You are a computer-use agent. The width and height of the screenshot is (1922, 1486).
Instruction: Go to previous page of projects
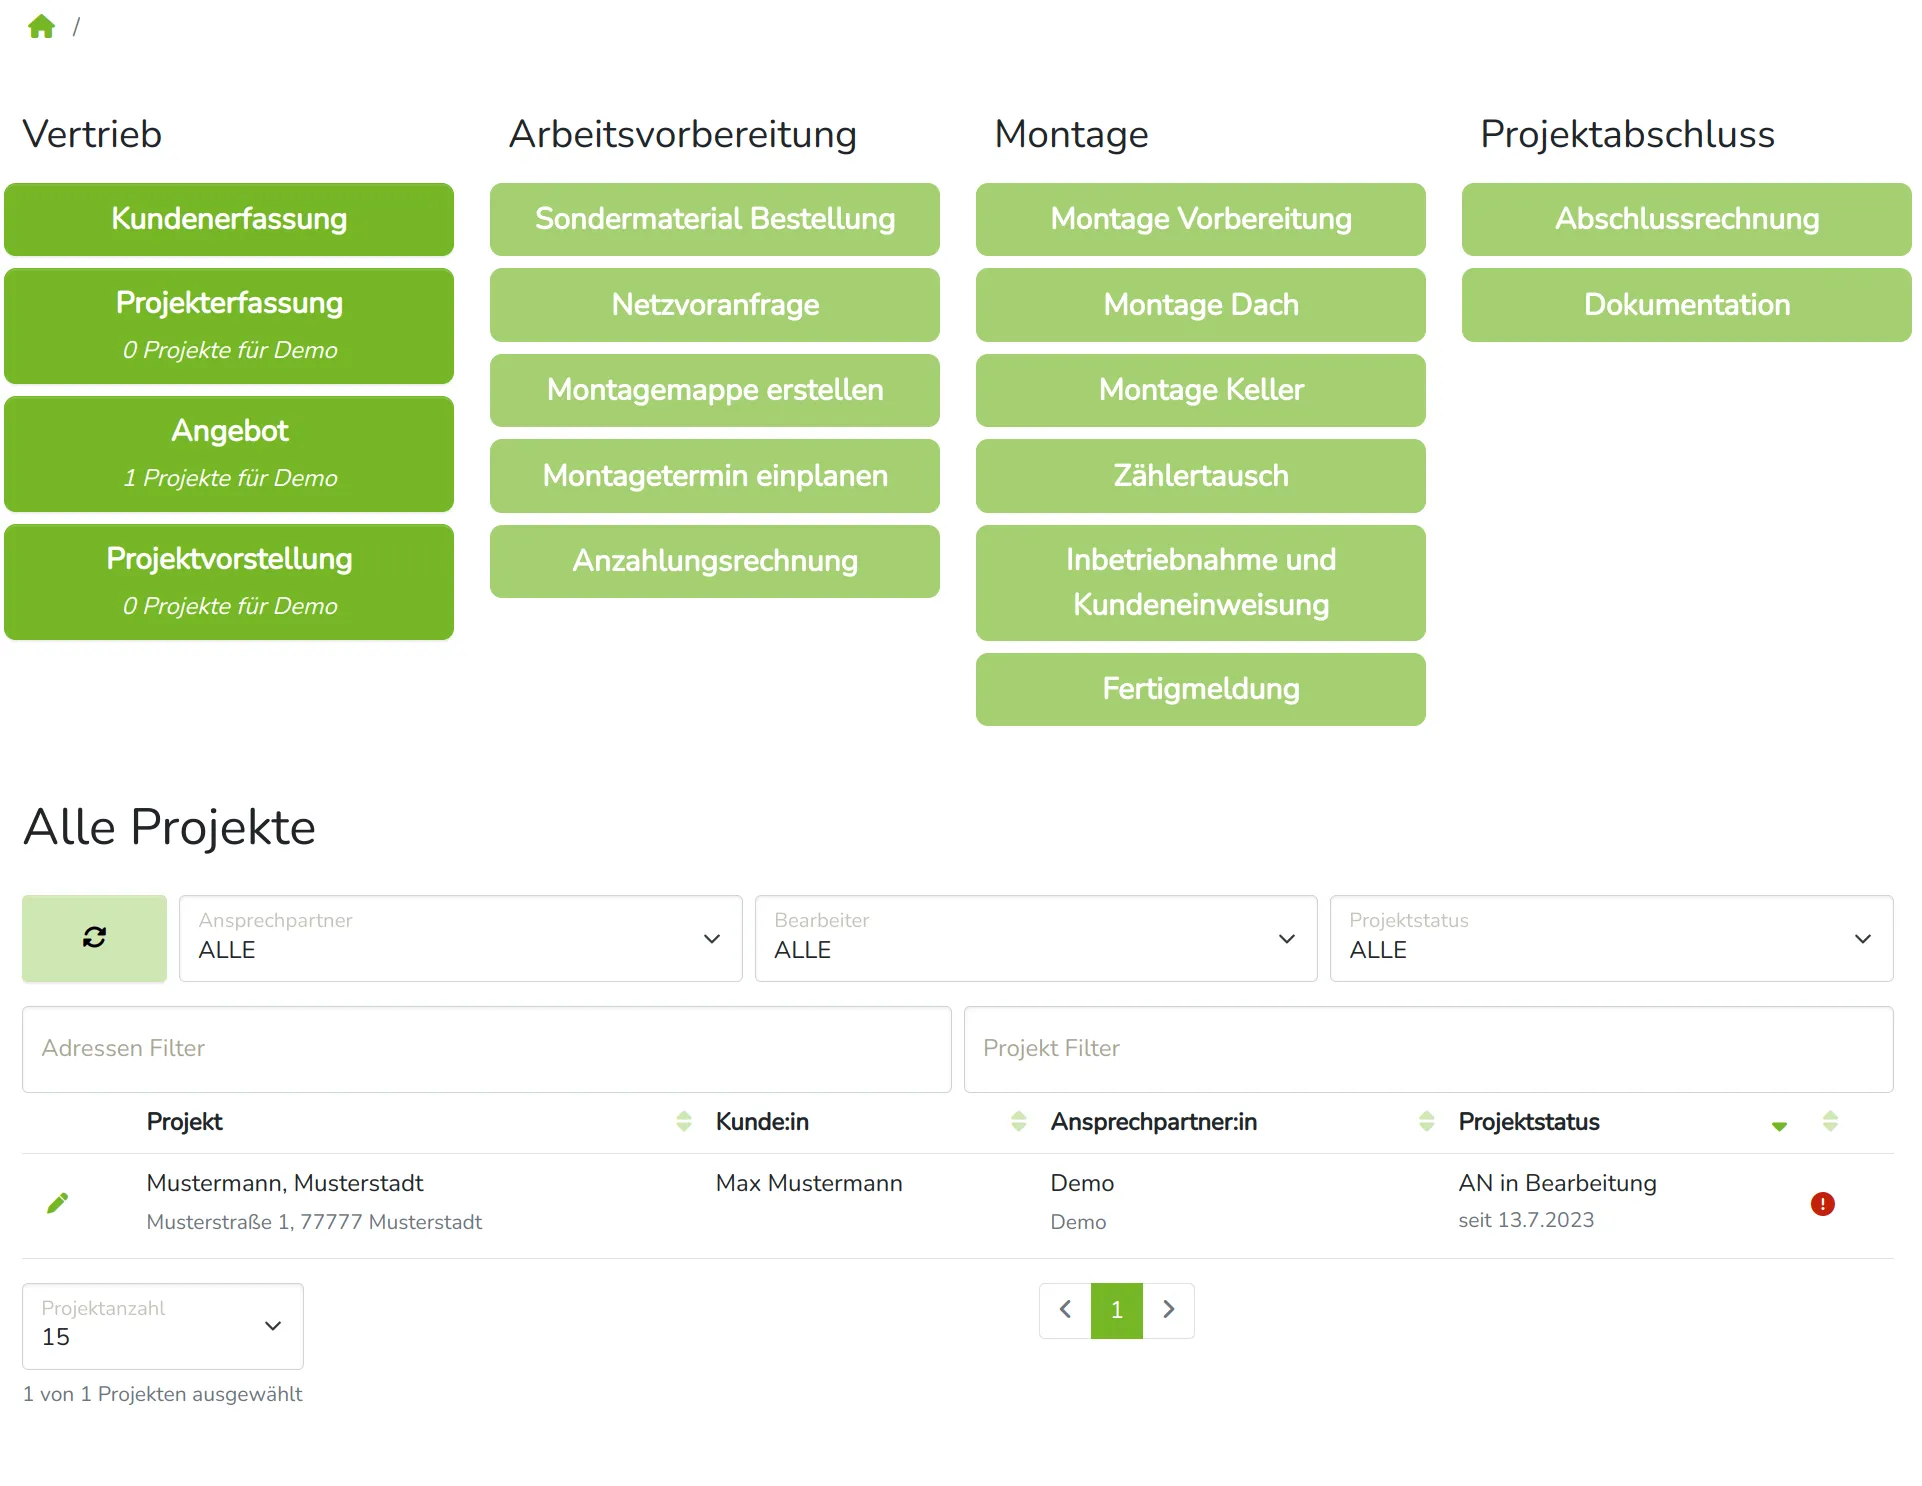coord(1065,1310)
